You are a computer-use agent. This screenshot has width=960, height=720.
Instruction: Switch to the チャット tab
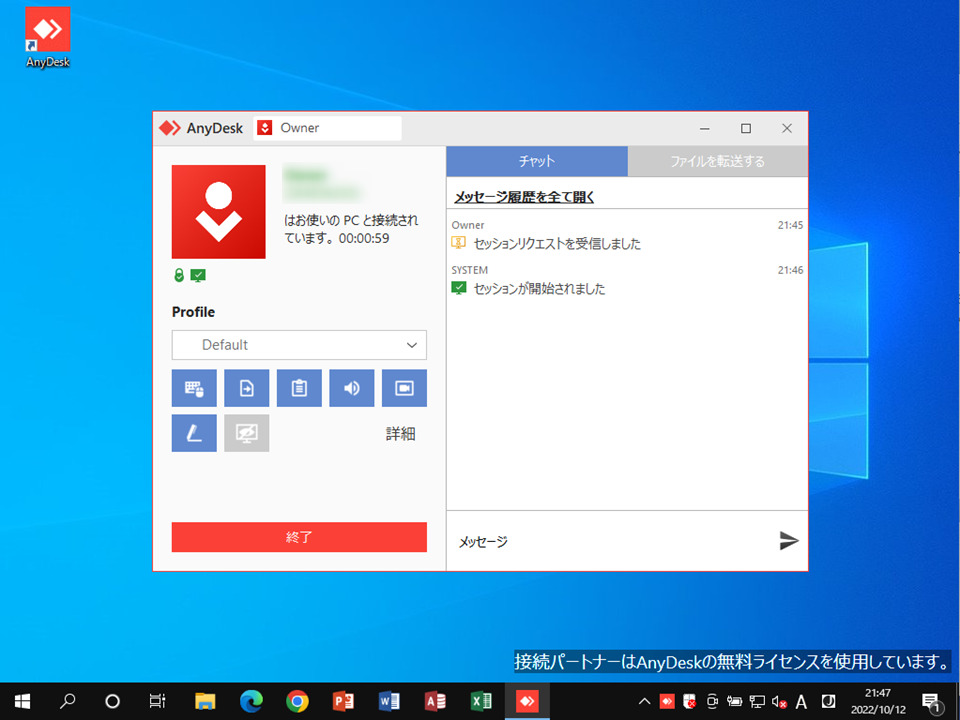[x=537, y=160]
